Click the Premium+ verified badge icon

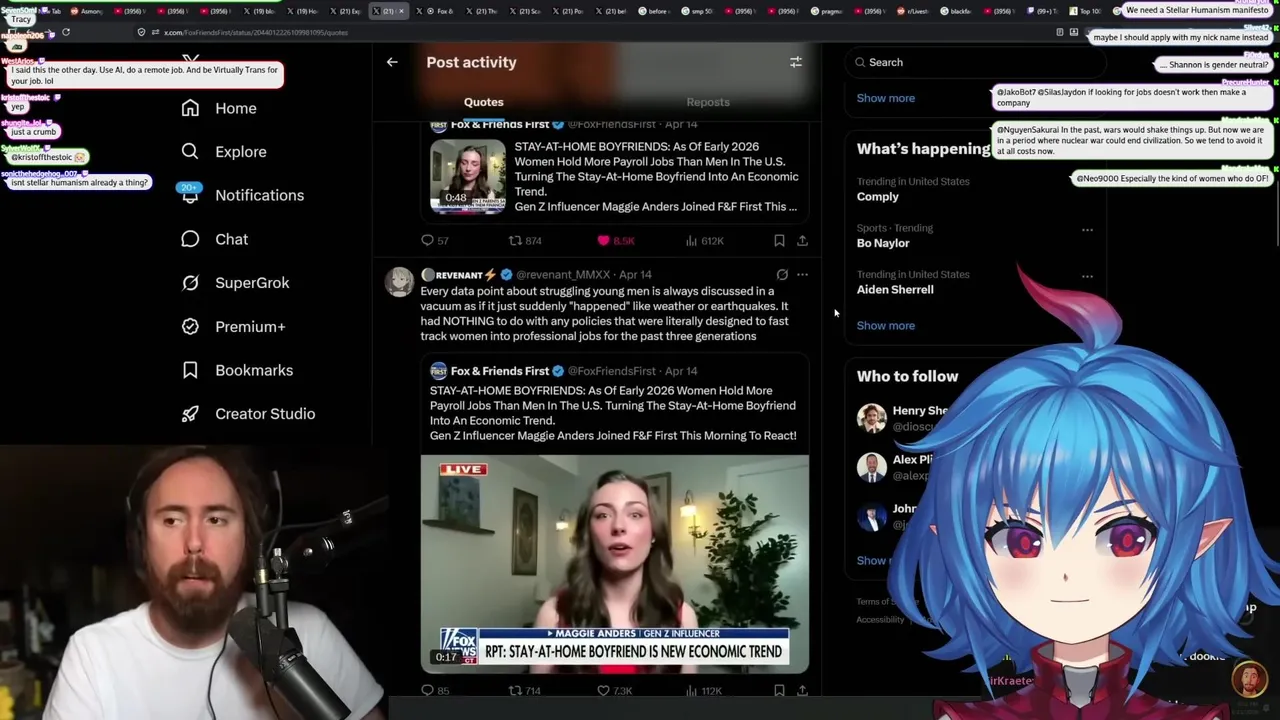(x=190, y=326)
